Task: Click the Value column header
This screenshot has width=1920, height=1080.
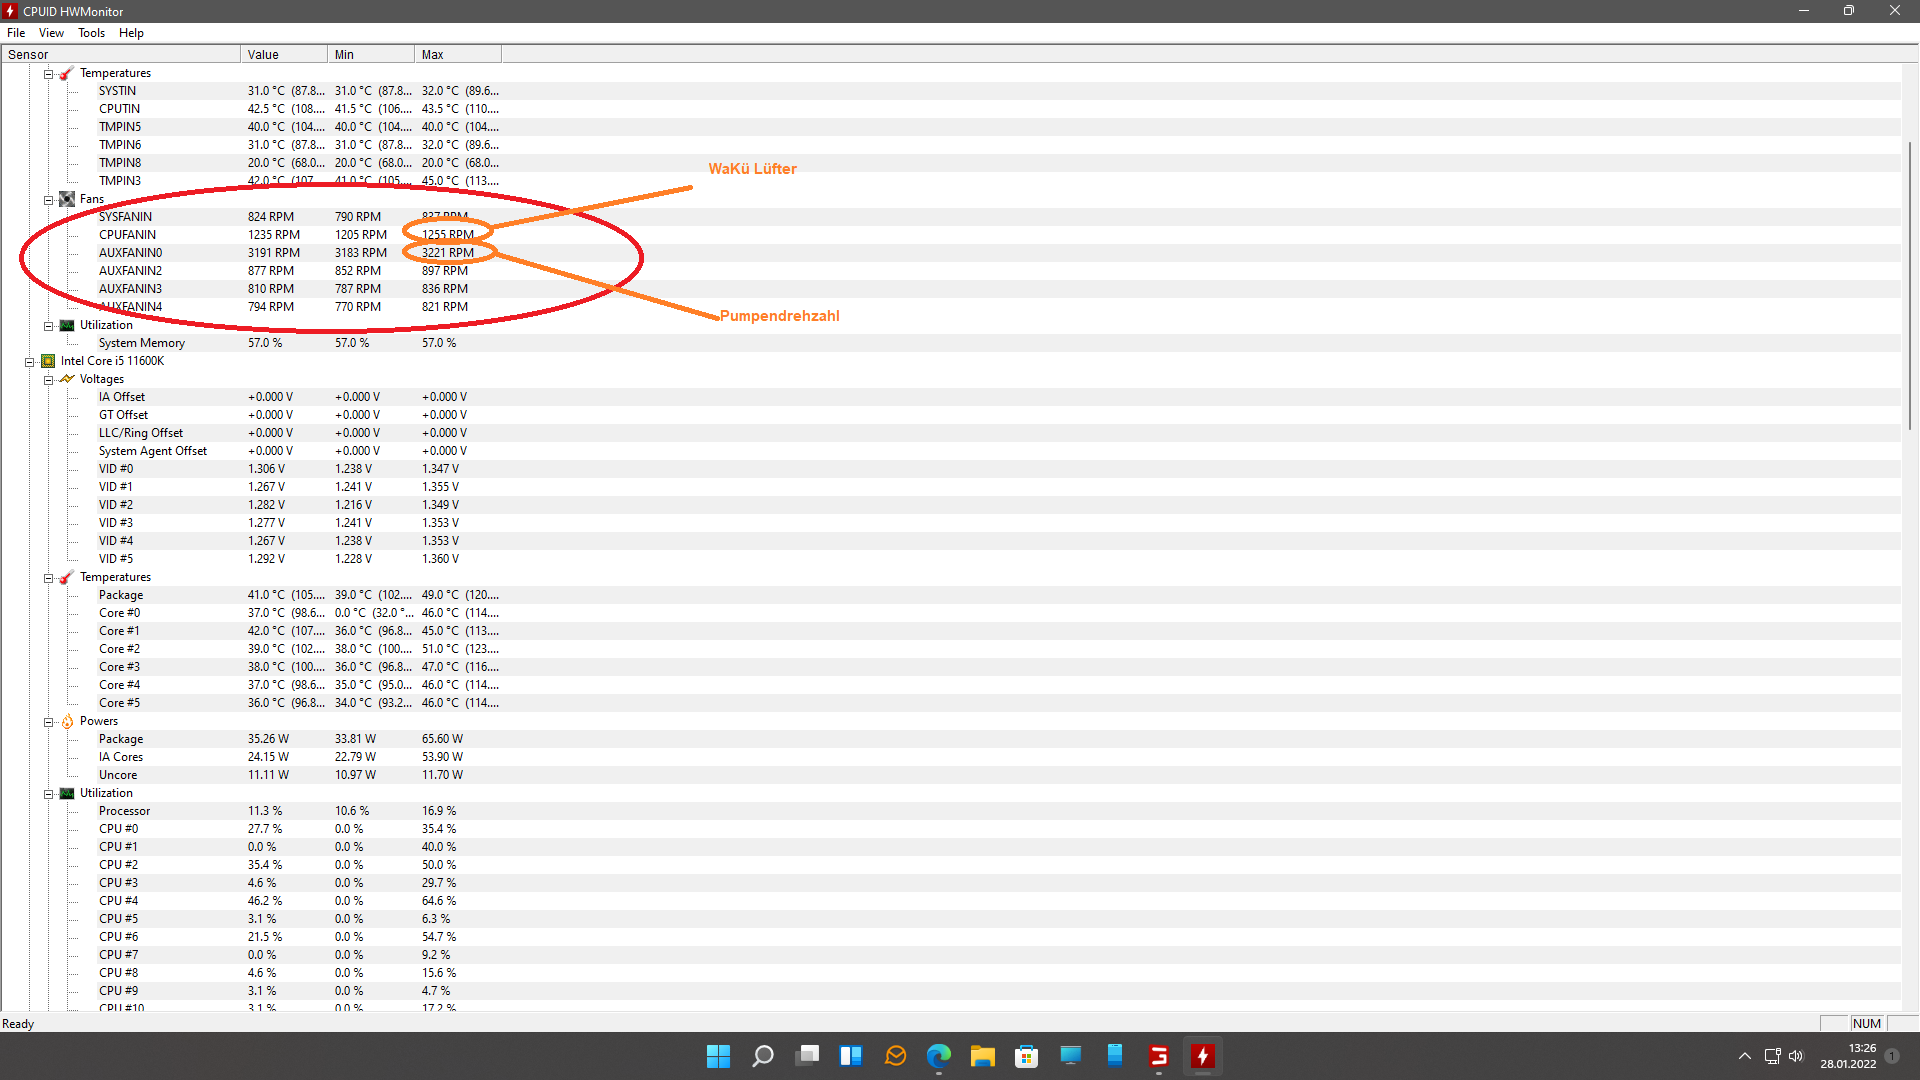Action: pos(284,55)
